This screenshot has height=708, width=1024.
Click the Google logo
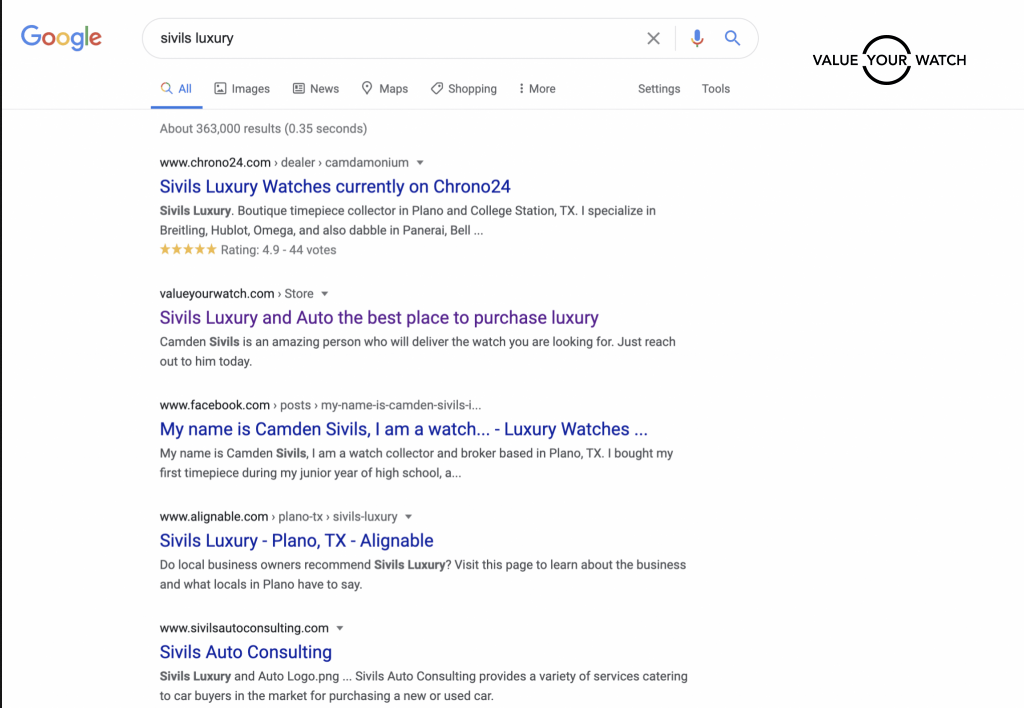pyautogui.click(x=61, y=38)
